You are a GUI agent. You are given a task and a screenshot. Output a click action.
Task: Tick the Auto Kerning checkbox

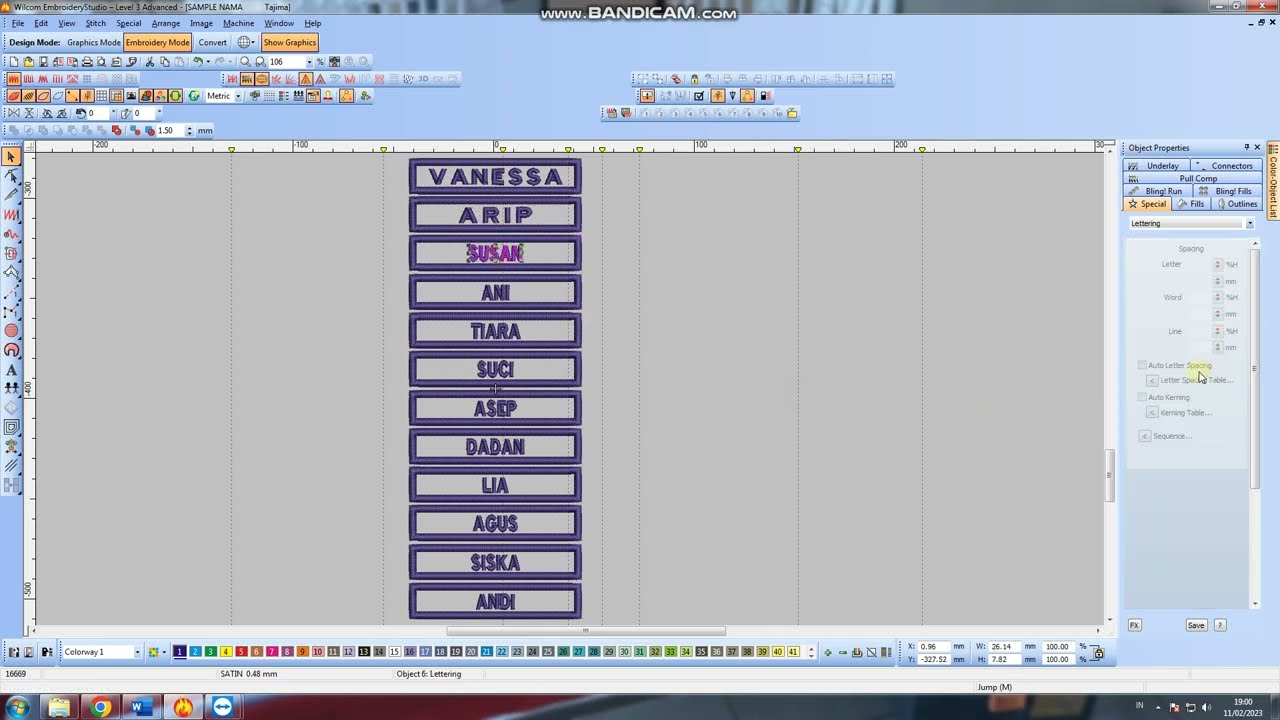coord(1142,397)
